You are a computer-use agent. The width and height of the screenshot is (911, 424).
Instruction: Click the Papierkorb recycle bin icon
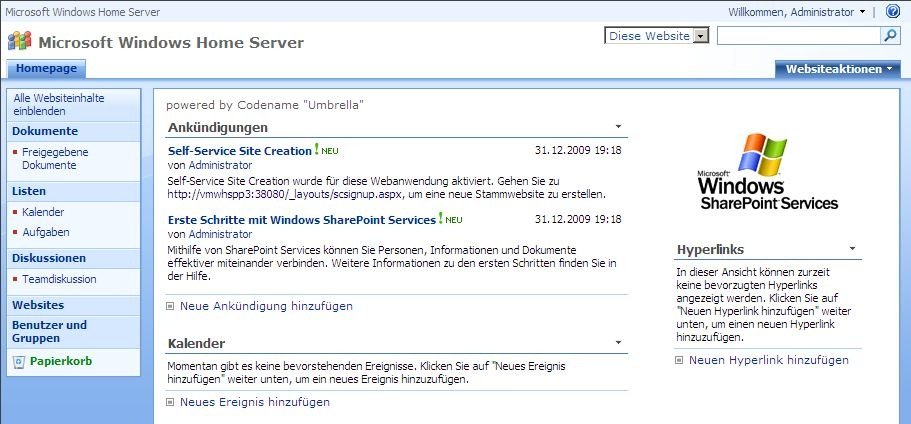[x=19, y=362]
